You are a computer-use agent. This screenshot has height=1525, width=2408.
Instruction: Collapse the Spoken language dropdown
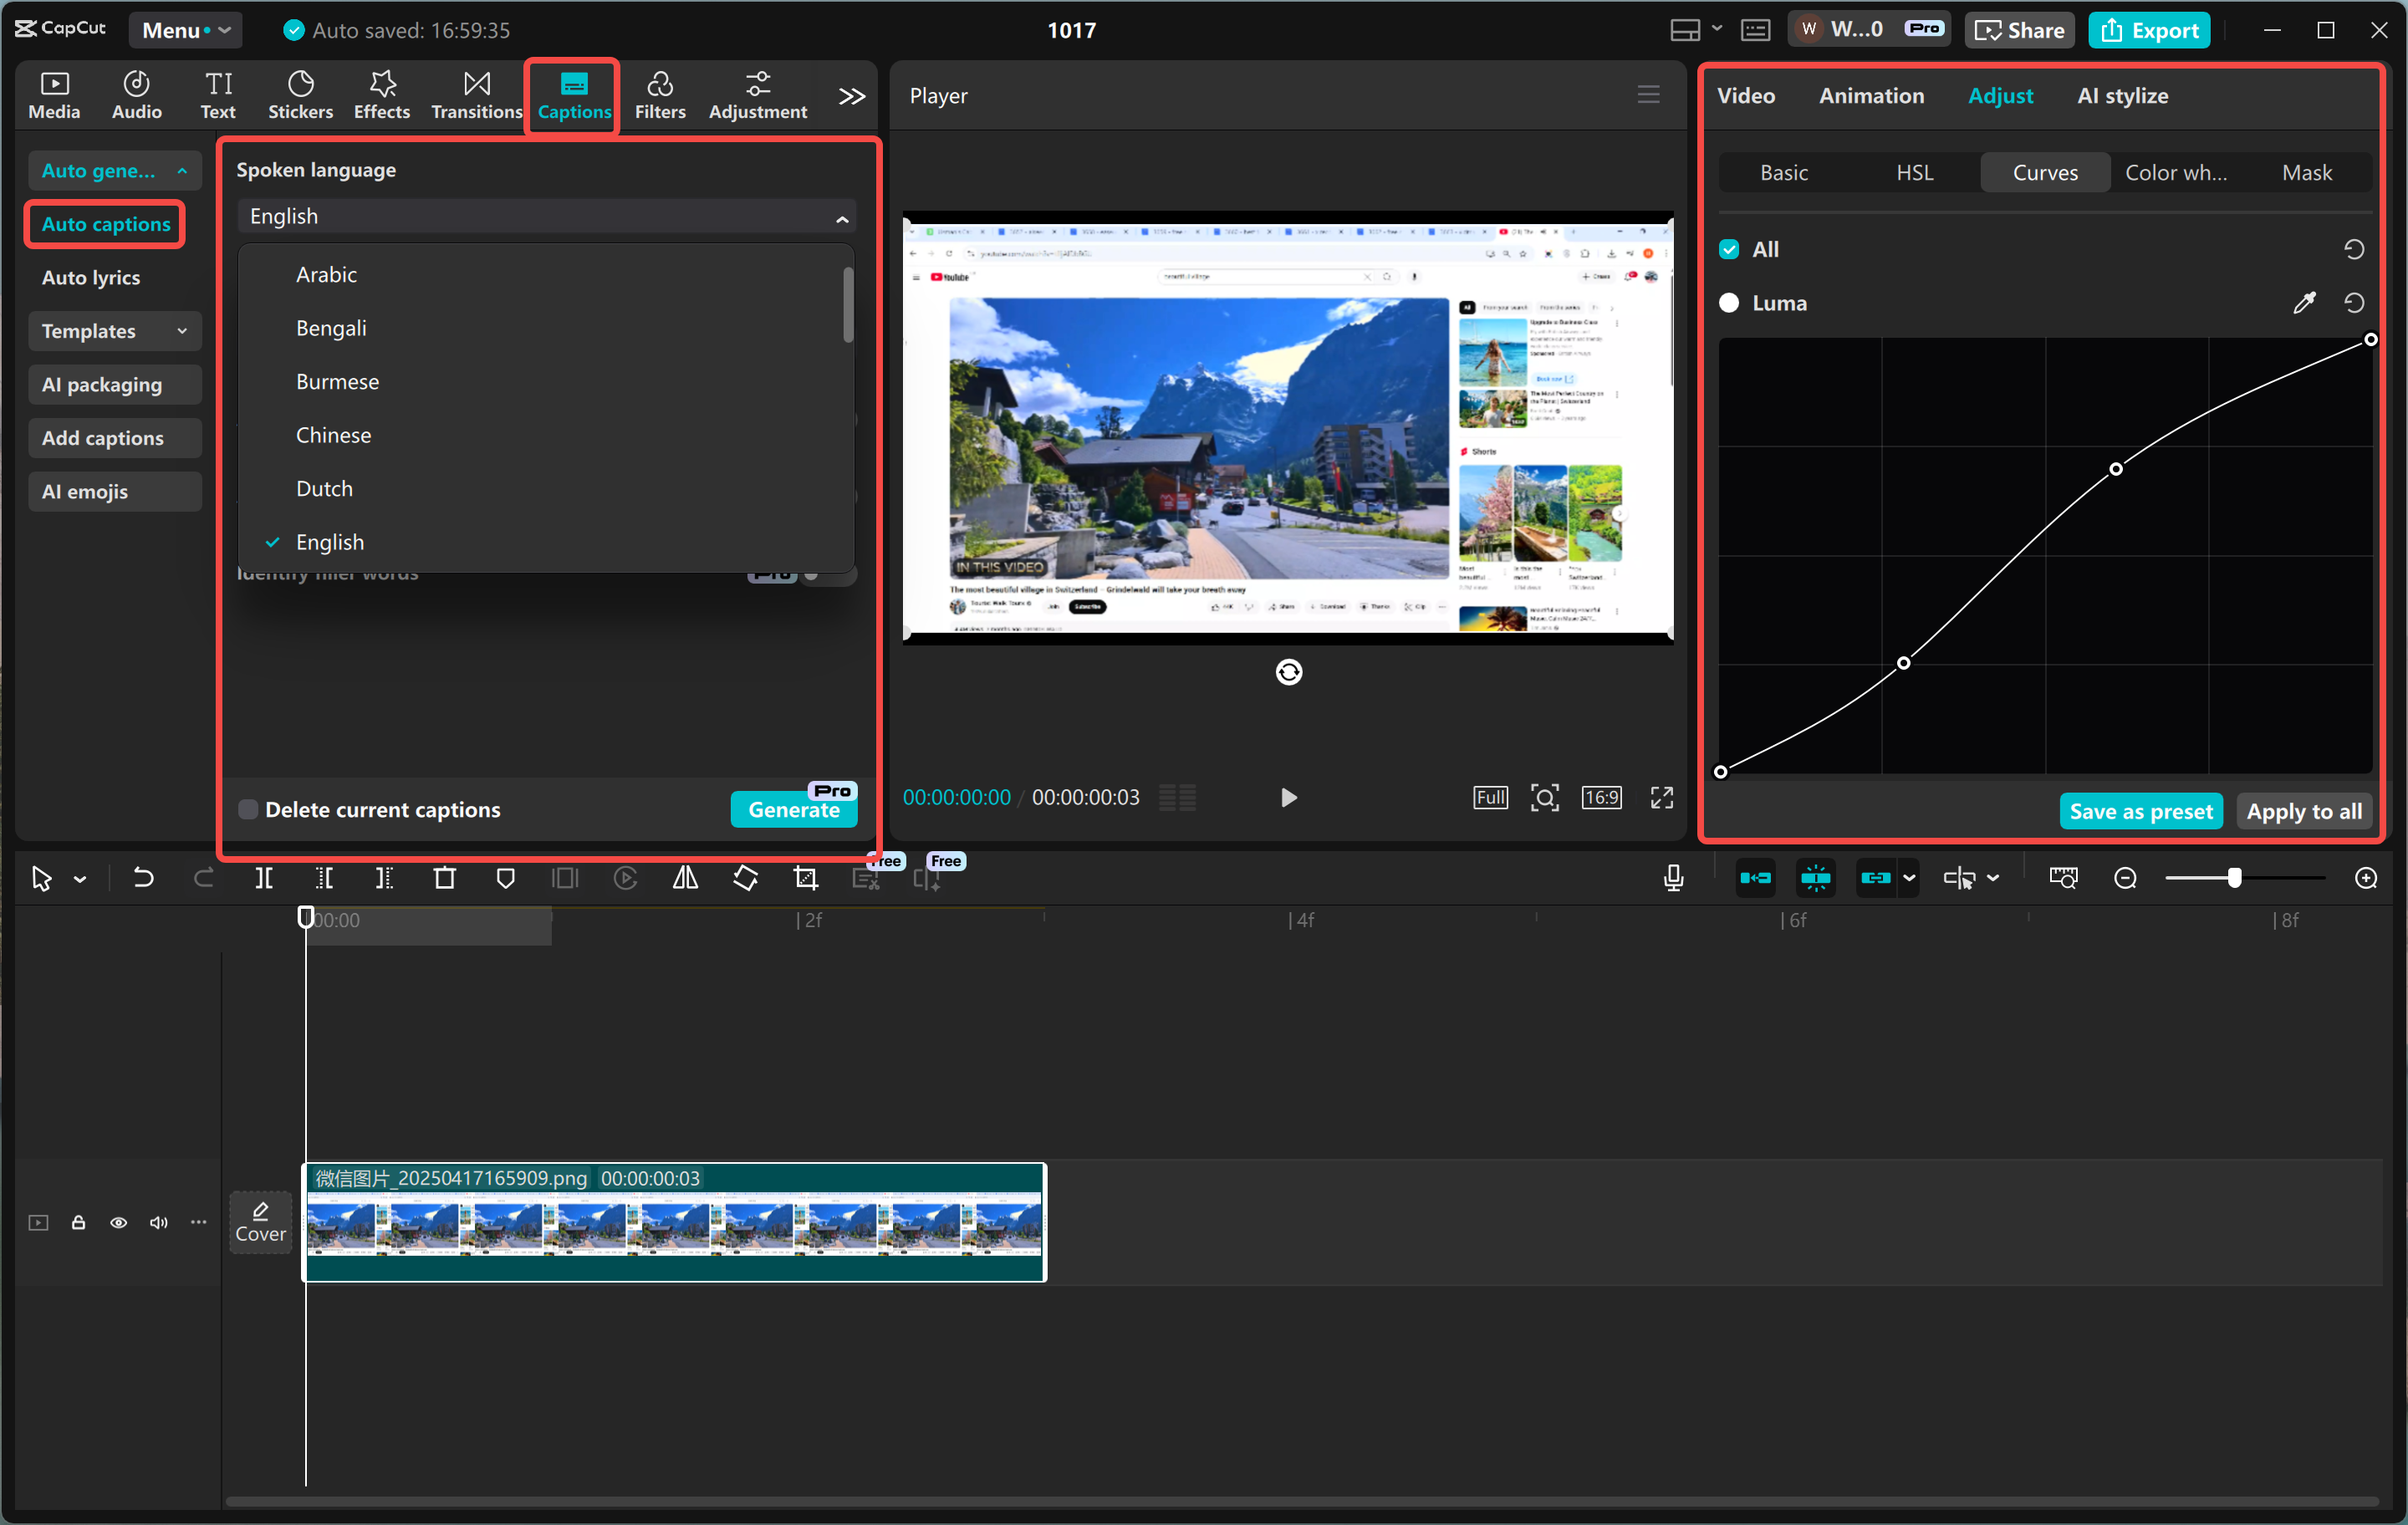tap(841, 216)
